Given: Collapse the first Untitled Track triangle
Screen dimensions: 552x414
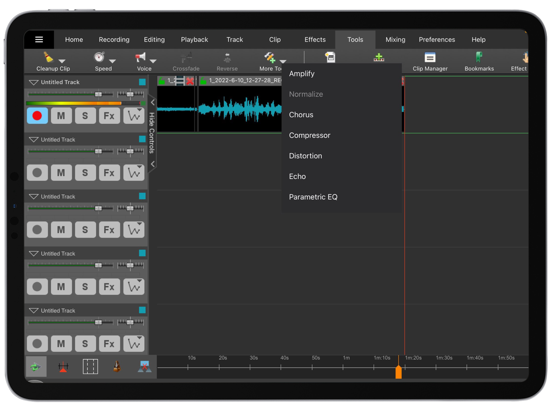Looking at the screenshot, I should click(x=33, y=82).
